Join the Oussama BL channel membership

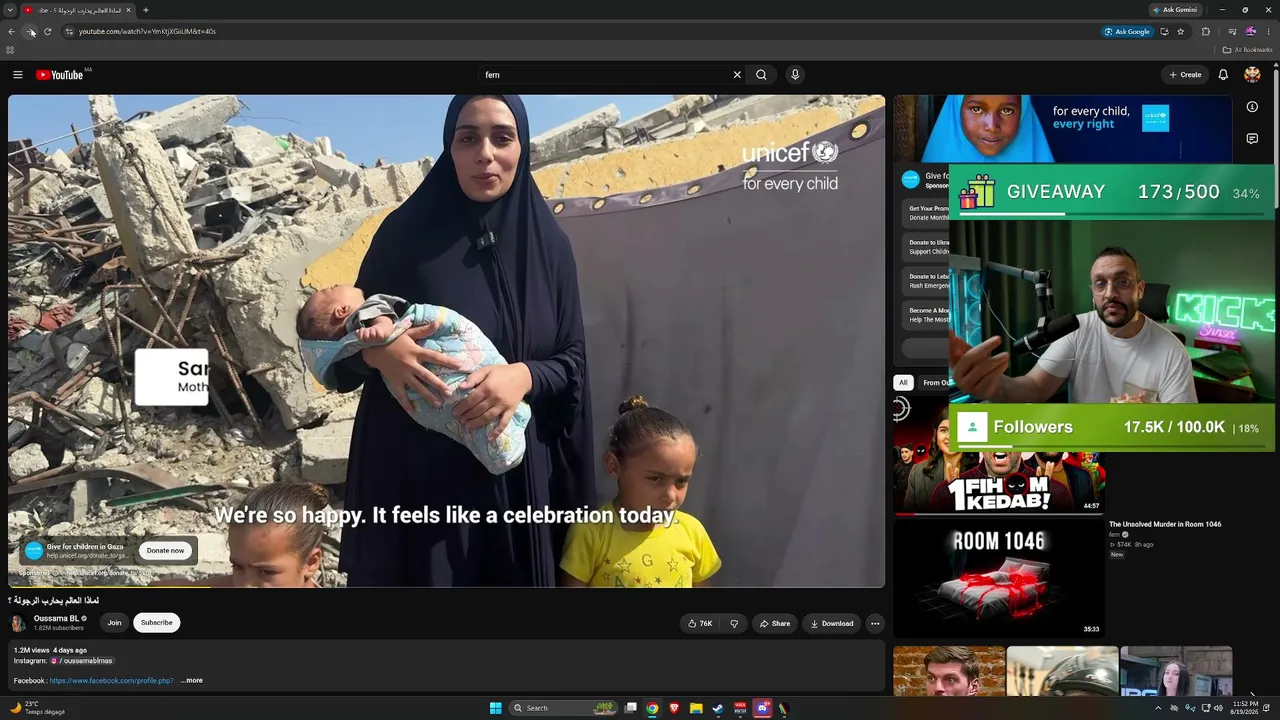click(x=115, y=623)
